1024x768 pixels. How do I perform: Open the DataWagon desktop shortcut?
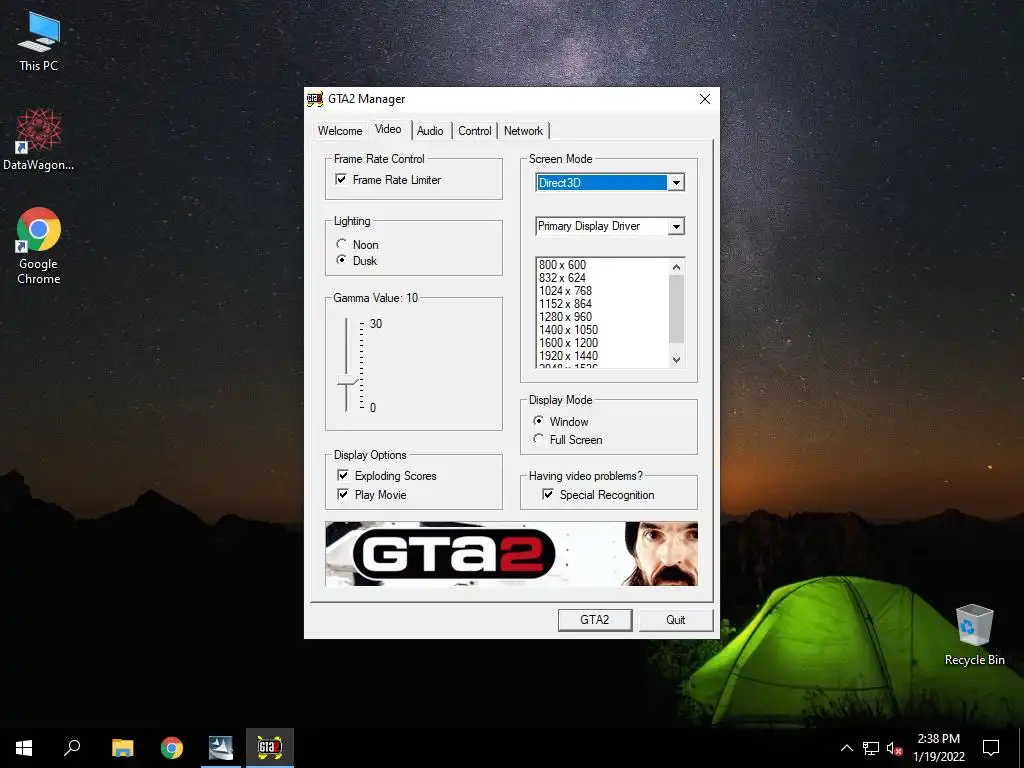point(39,140)
